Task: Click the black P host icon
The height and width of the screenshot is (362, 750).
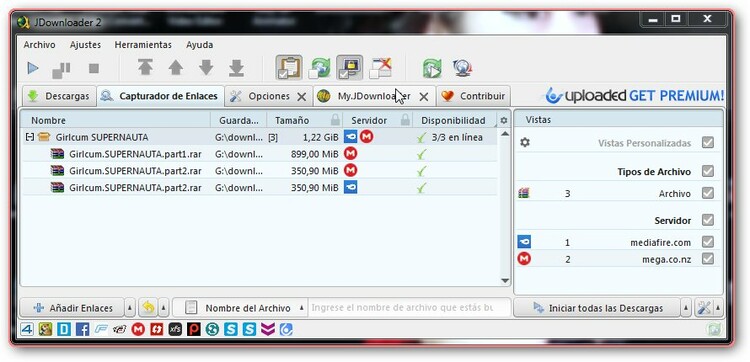Action: pyautogui.click(x=194, y=329)
